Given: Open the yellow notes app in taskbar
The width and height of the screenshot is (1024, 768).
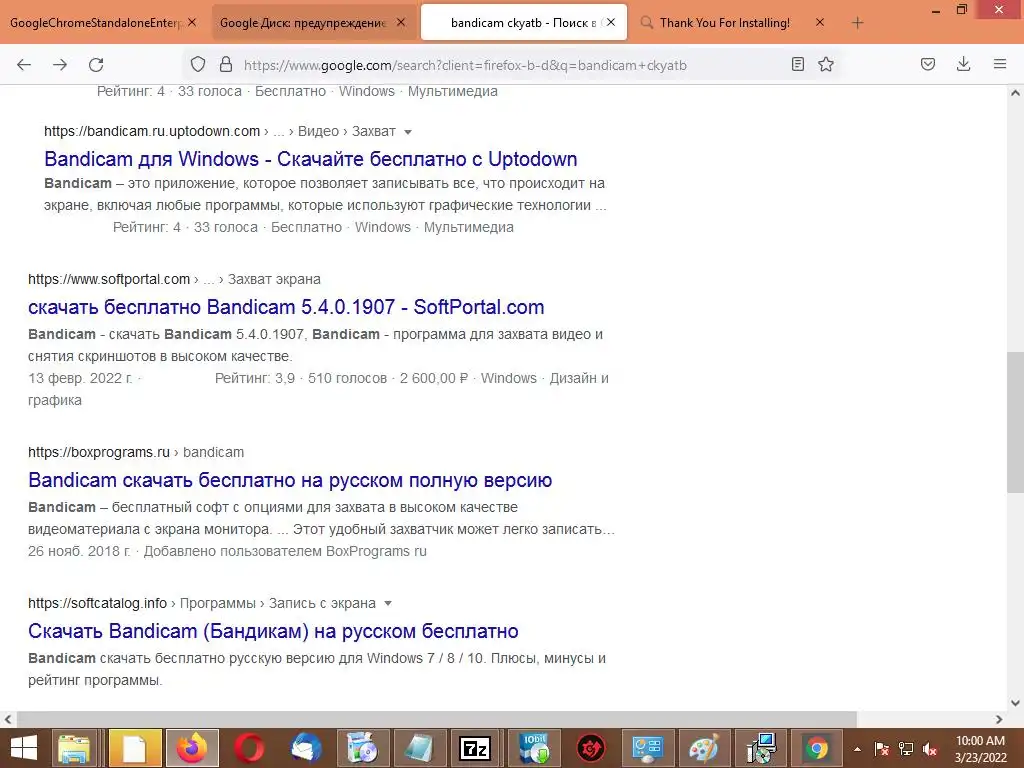Looking at the screenshot, I should point(134,748).
